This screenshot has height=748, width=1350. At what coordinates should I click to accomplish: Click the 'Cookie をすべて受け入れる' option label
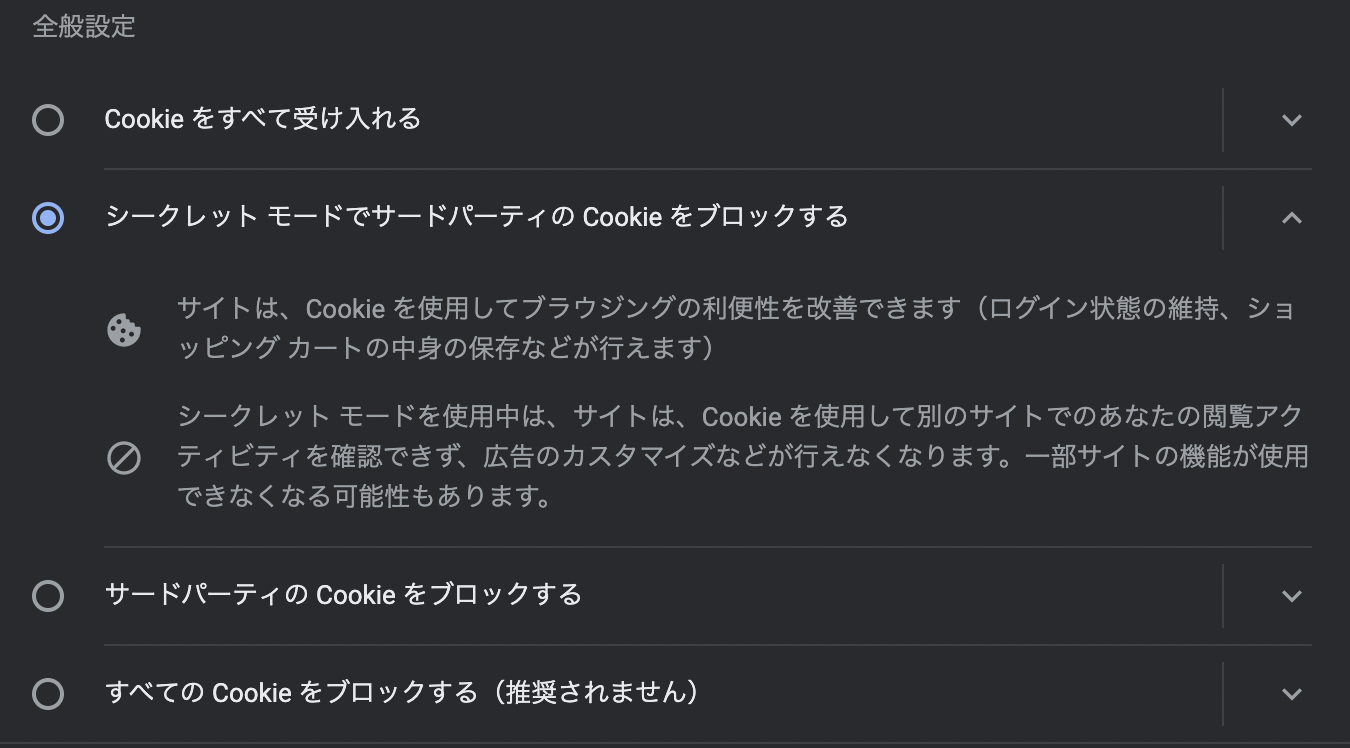point(262,118)
